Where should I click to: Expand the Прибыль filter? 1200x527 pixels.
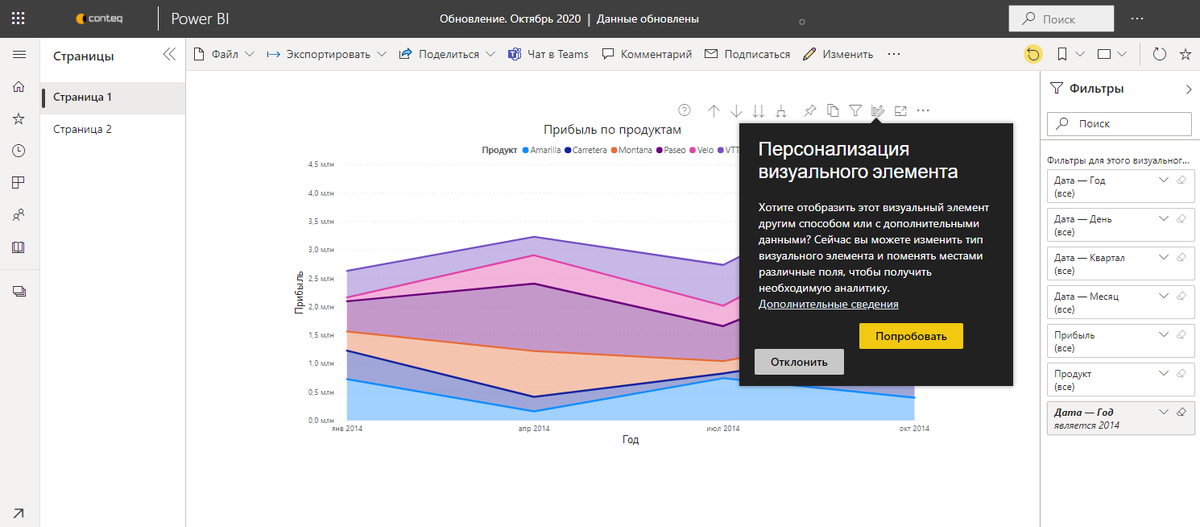[1163, 335]
